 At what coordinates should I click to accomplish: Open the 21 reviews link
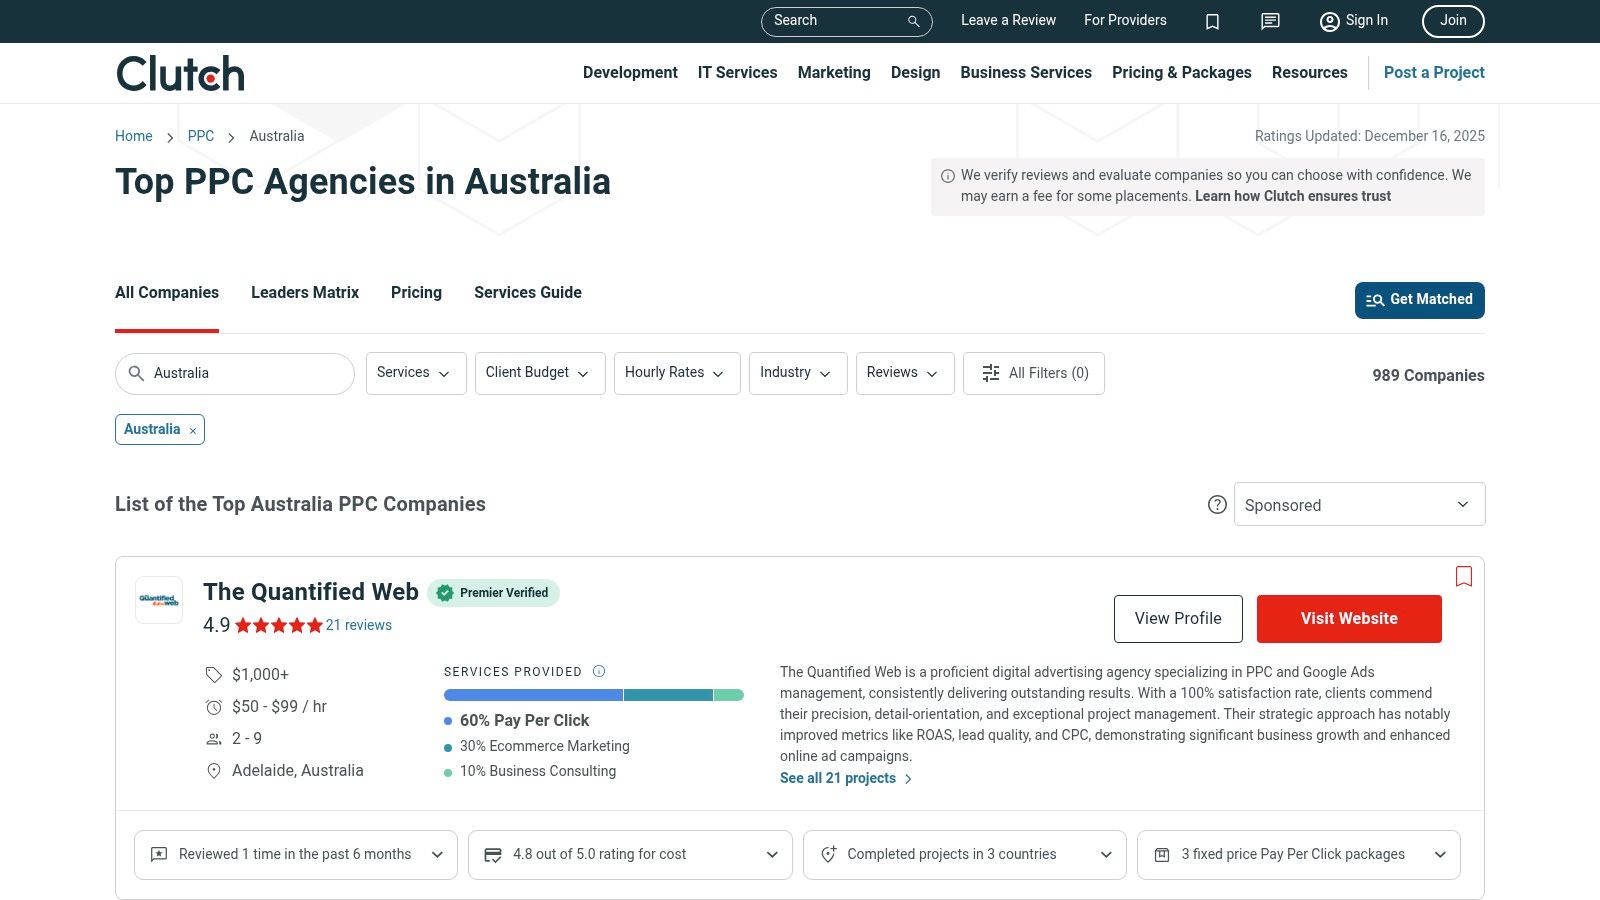[x=359, y=625]
